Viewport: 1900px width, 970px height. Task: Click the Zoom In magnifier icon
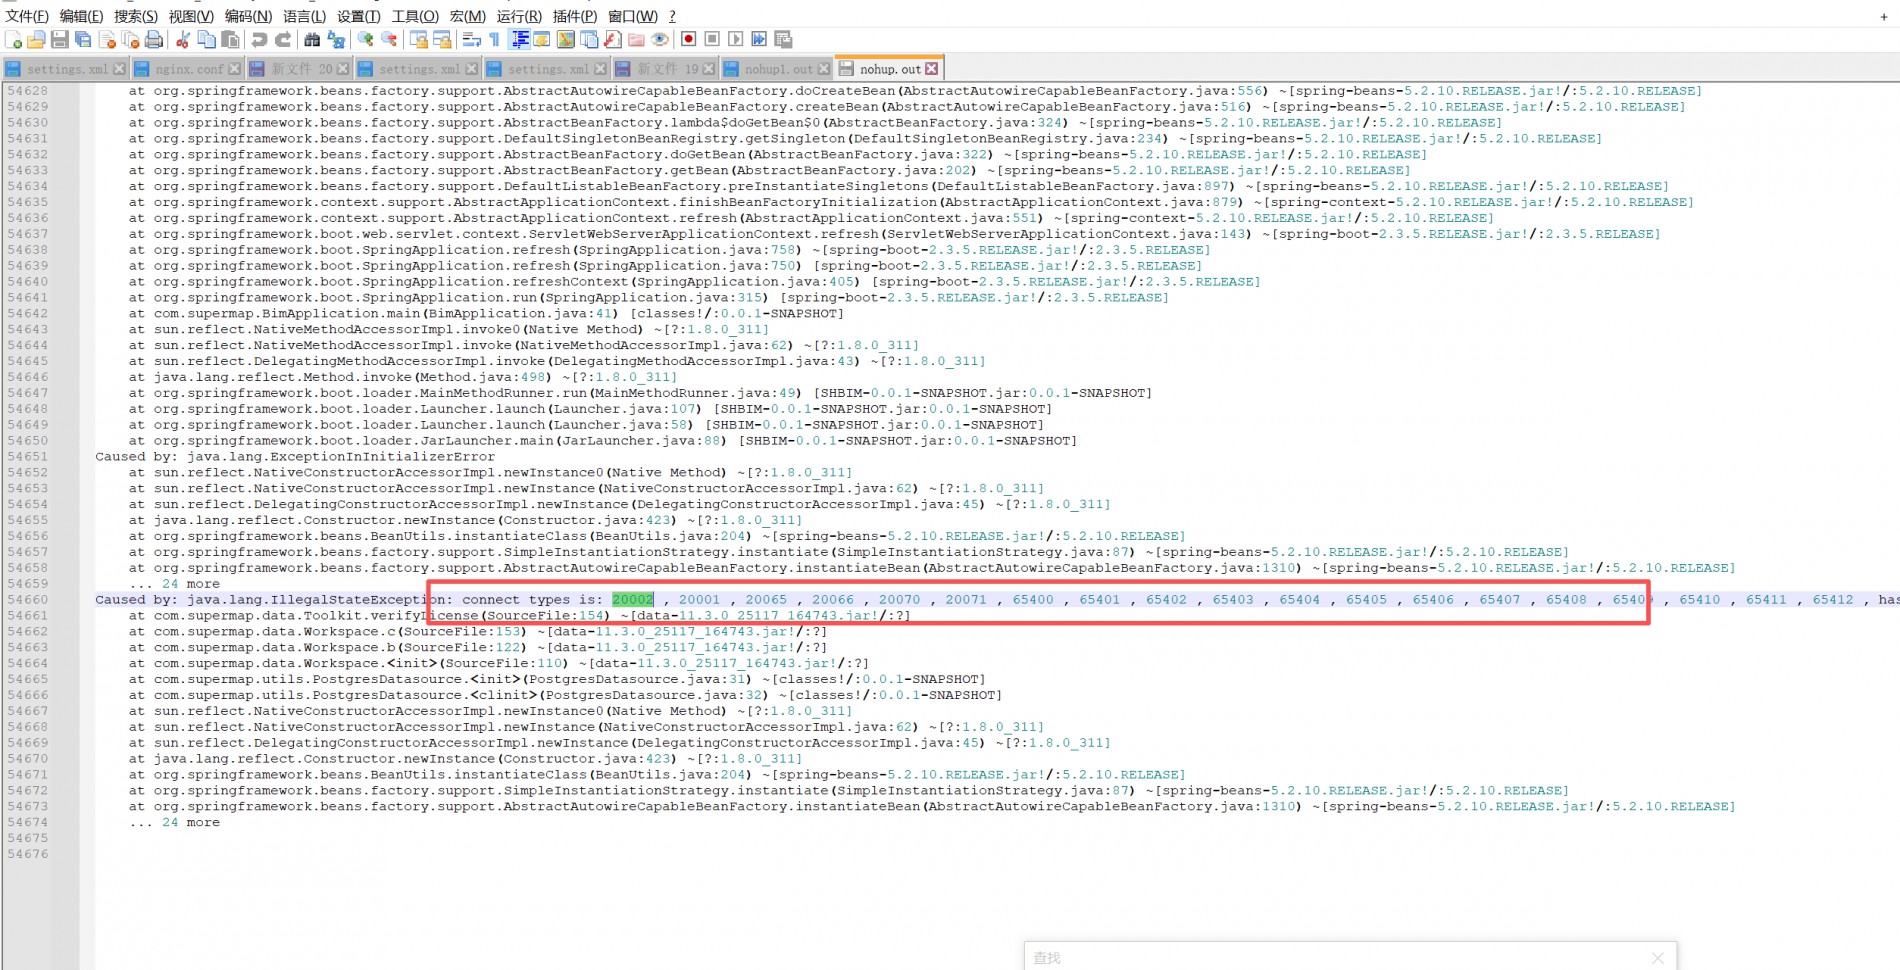pos(365,39)
